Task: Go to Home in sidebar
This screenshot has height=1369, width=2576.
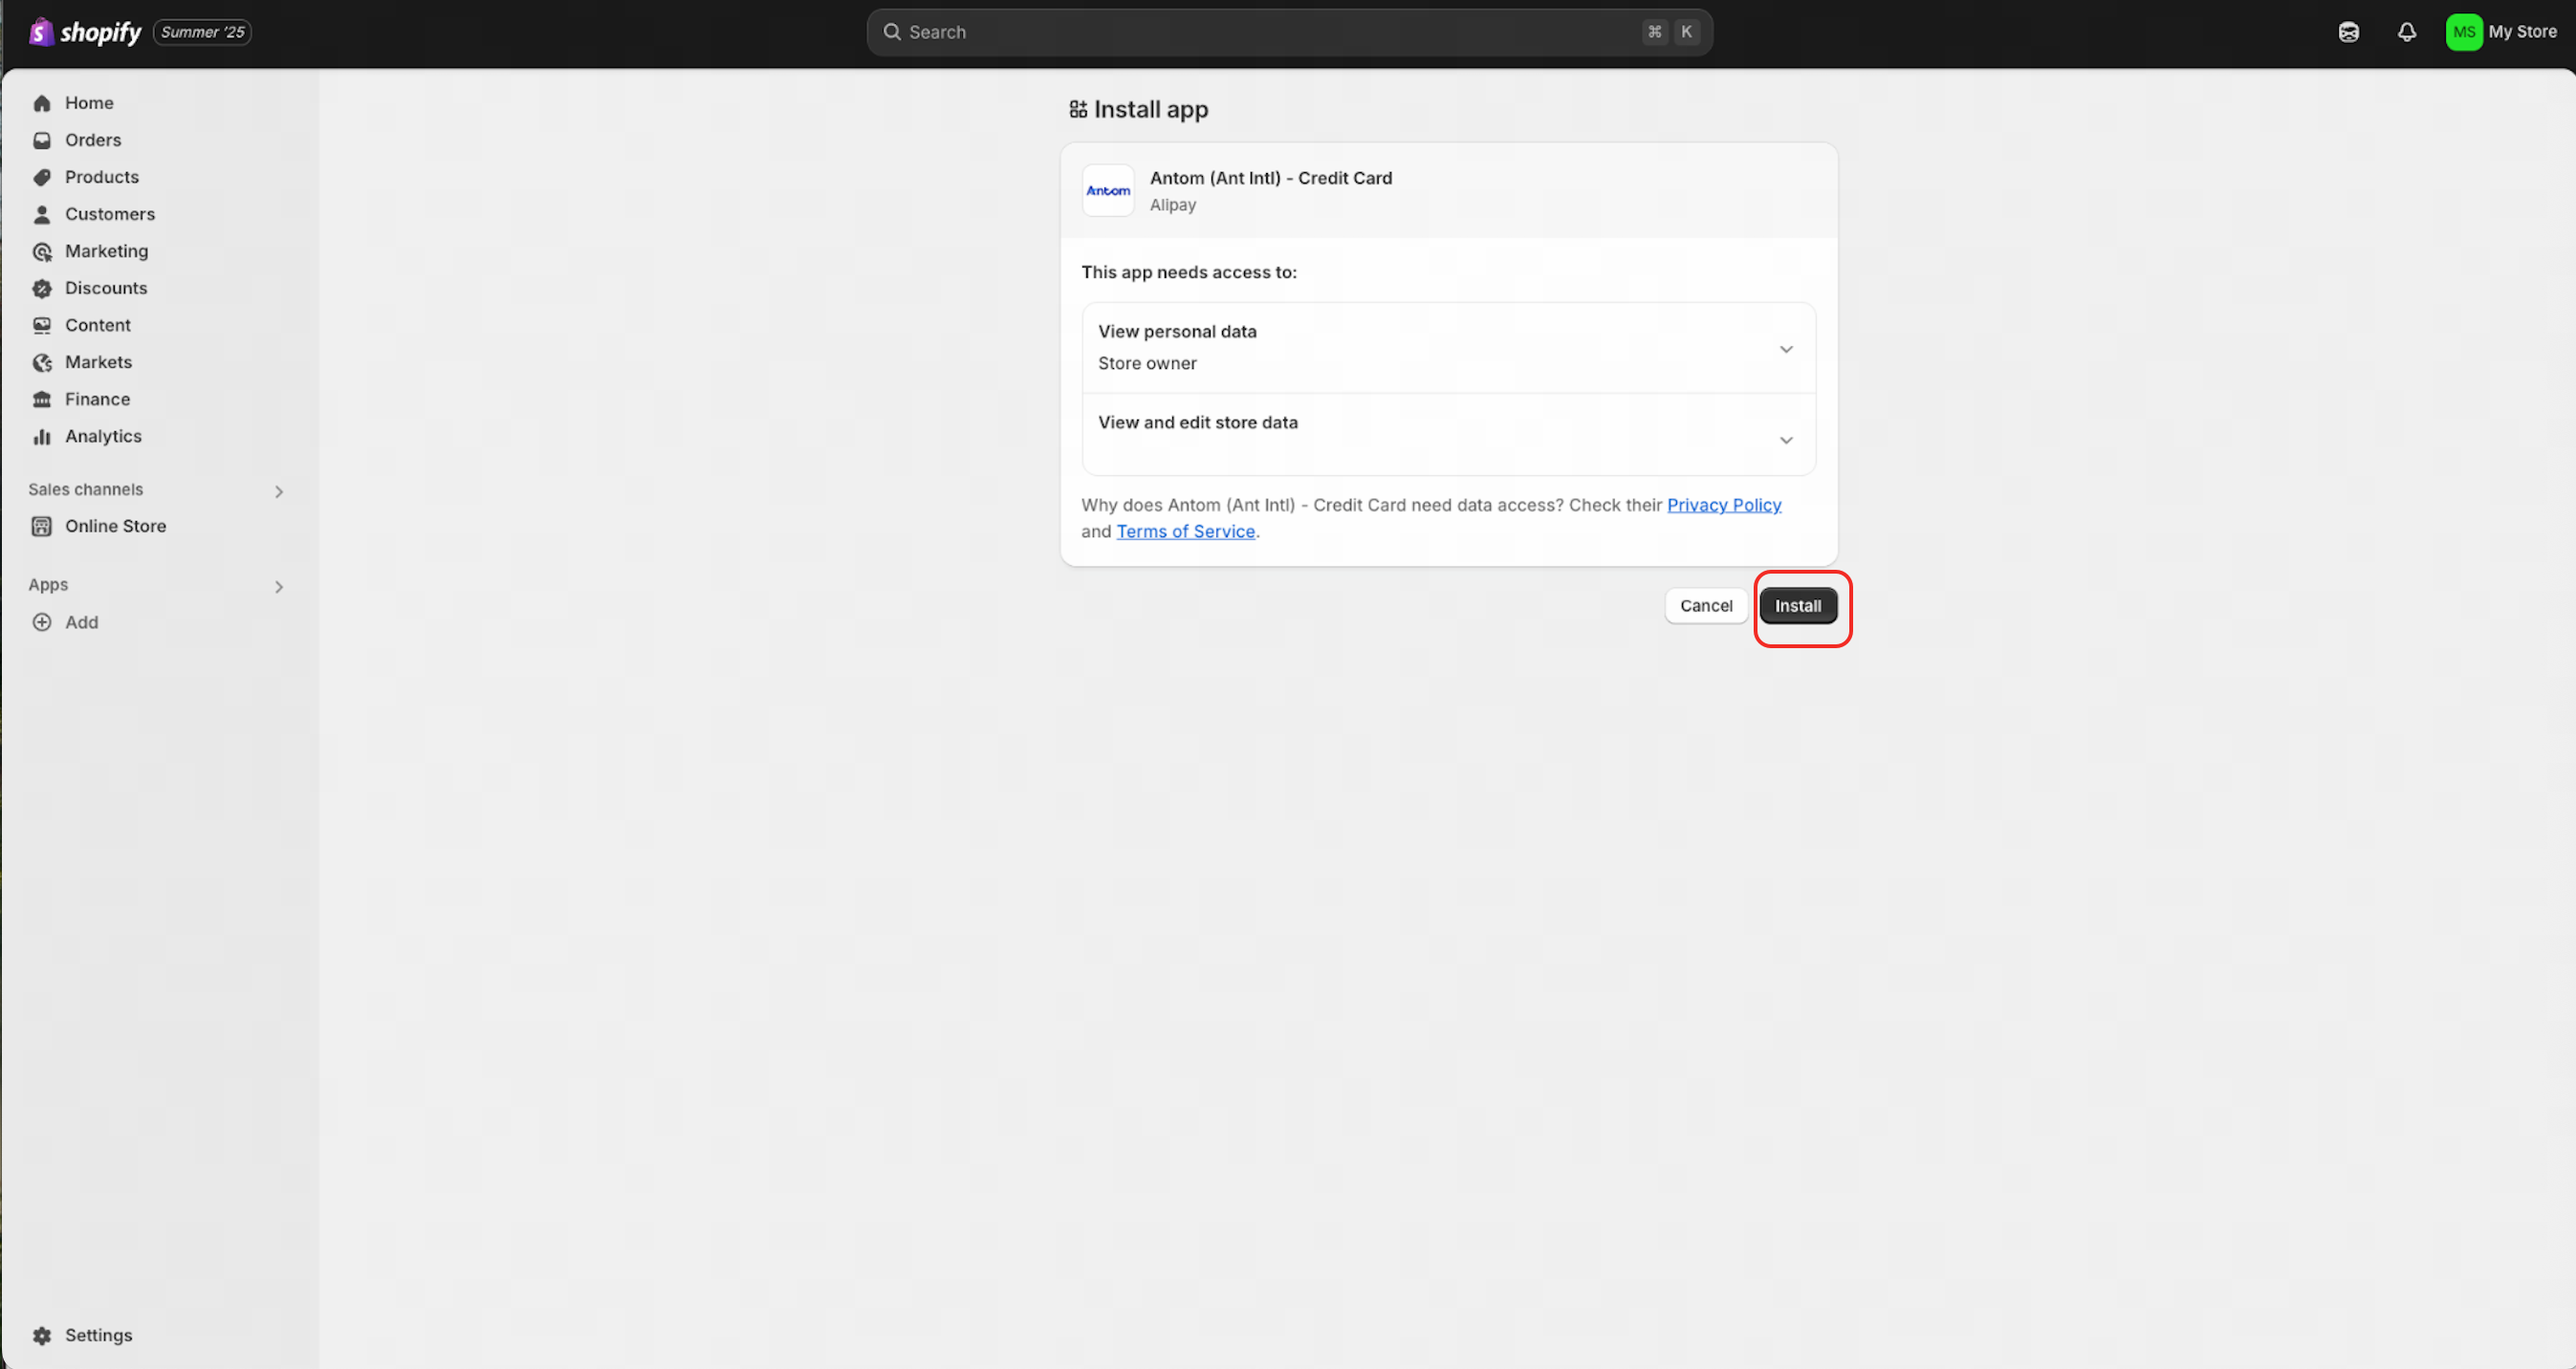Action: [89, 103]
